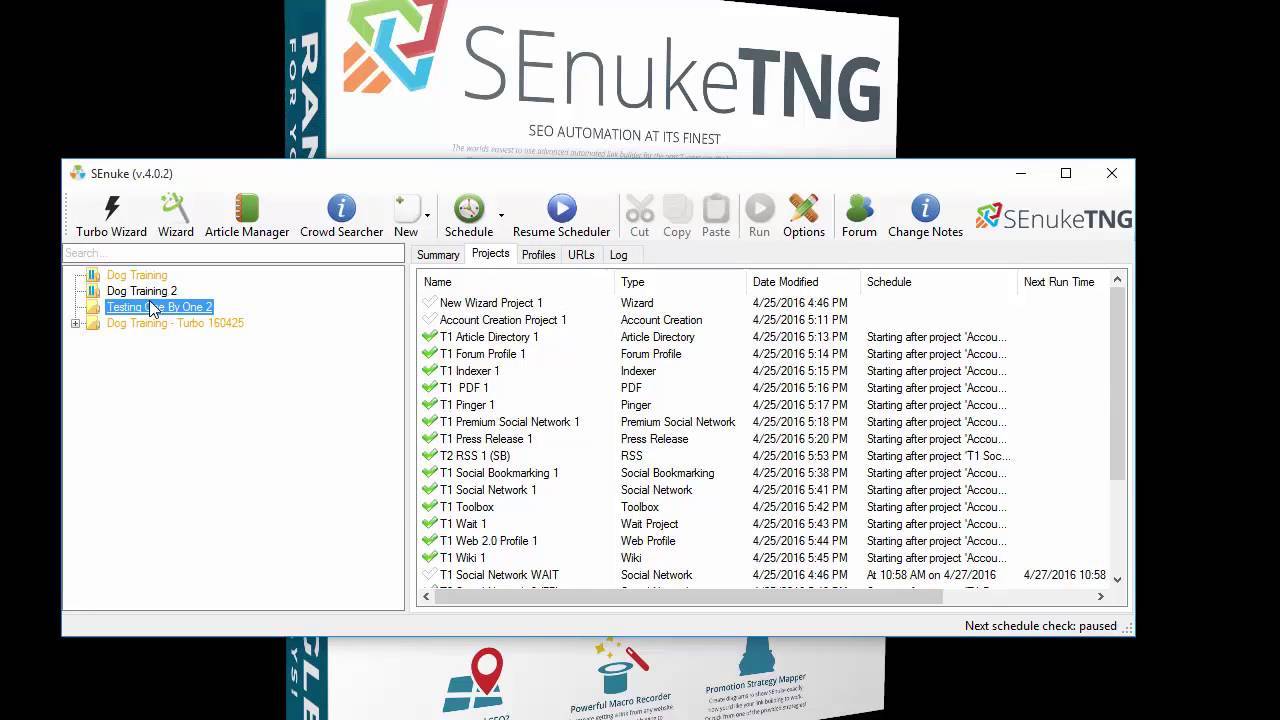The width and height of the screenshot is (1280, 720).
Task: Open the Crowd Searcher
Action: pyautogui.click(x=341, y=216)
